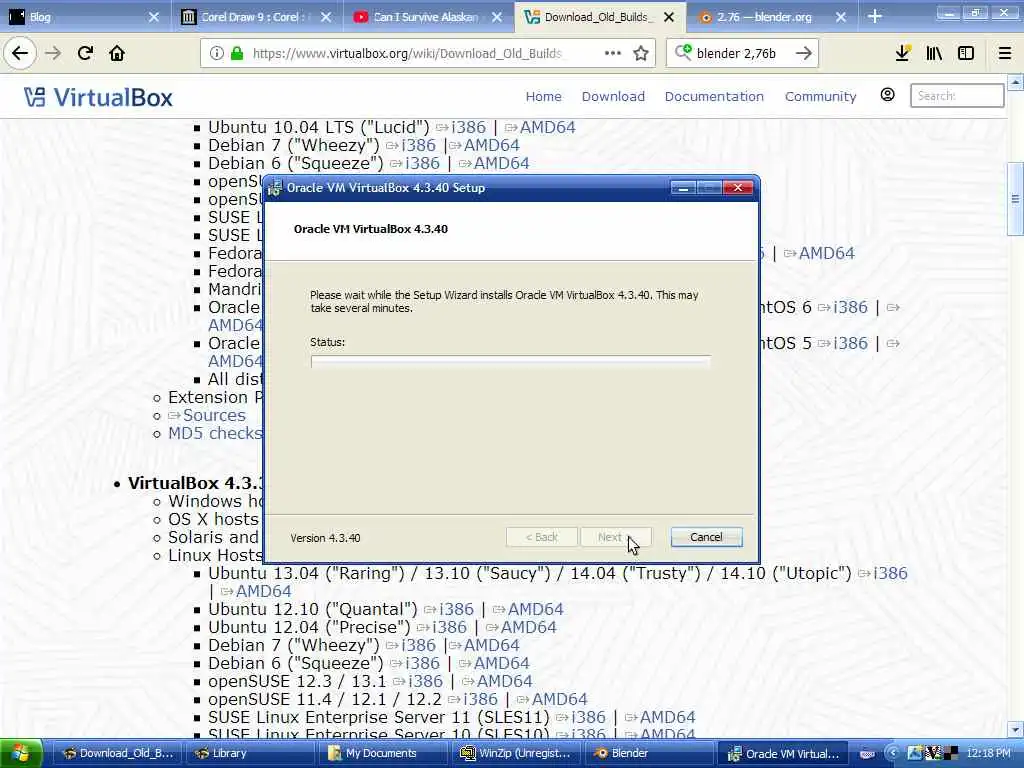Image resolution: width=1024 pixels, height=768 pixels.
Task: Switch to Library window in taskbar
Action: 251,754
